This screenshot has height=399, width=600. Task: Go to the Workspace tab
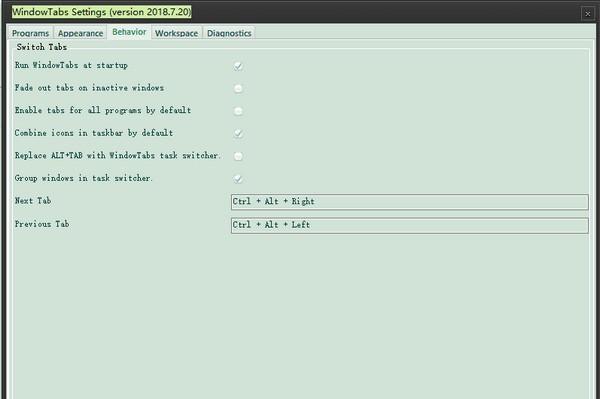pyautogui.click(x=176, y=33)
